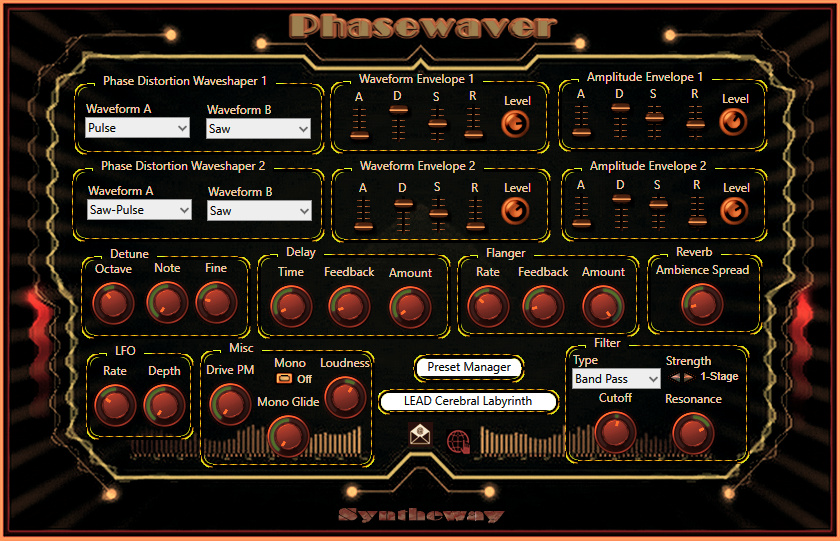Open the website globe icon
840x541 pixels.
[x=458, y=441]
